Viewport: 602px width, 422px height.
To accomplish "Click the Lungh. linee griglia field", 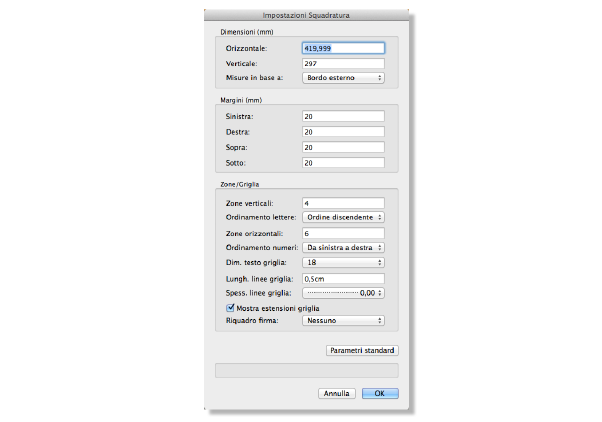I will point(343,279).
